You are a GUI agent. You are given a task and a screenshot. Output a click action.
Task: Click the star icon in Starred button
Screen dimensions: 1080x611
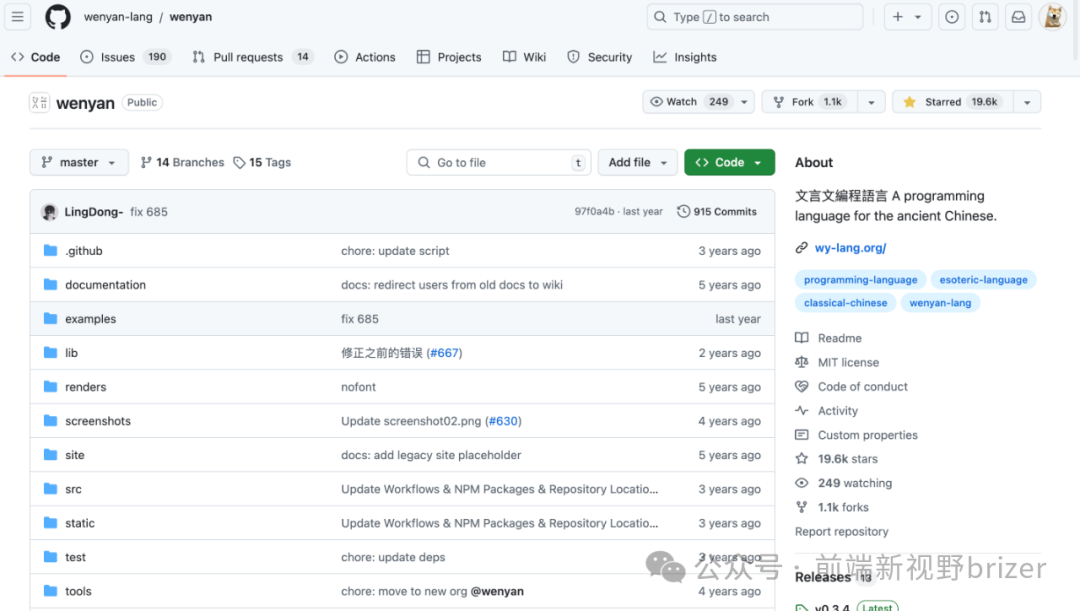pyautogui.click(x=909, y=102)
